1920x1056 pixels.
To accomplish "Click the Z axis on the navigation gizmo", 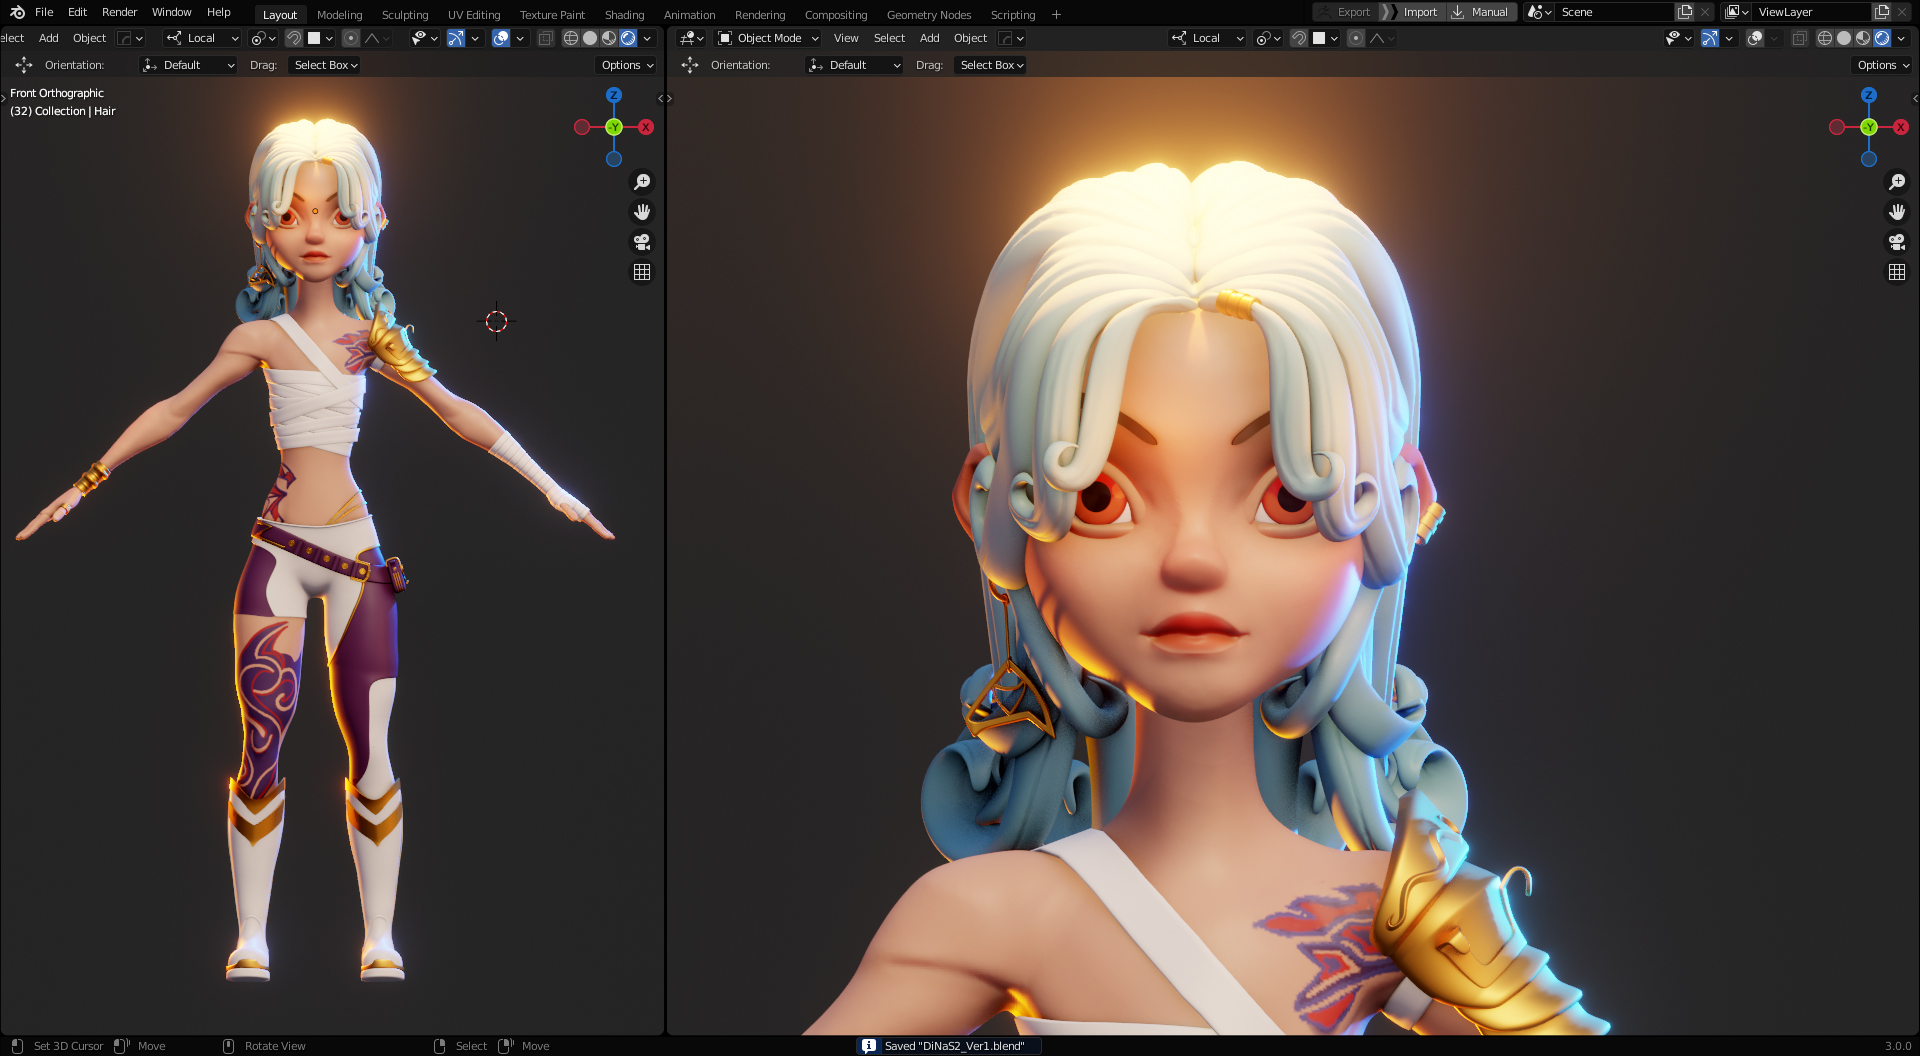I will click(x=614, y=93).
